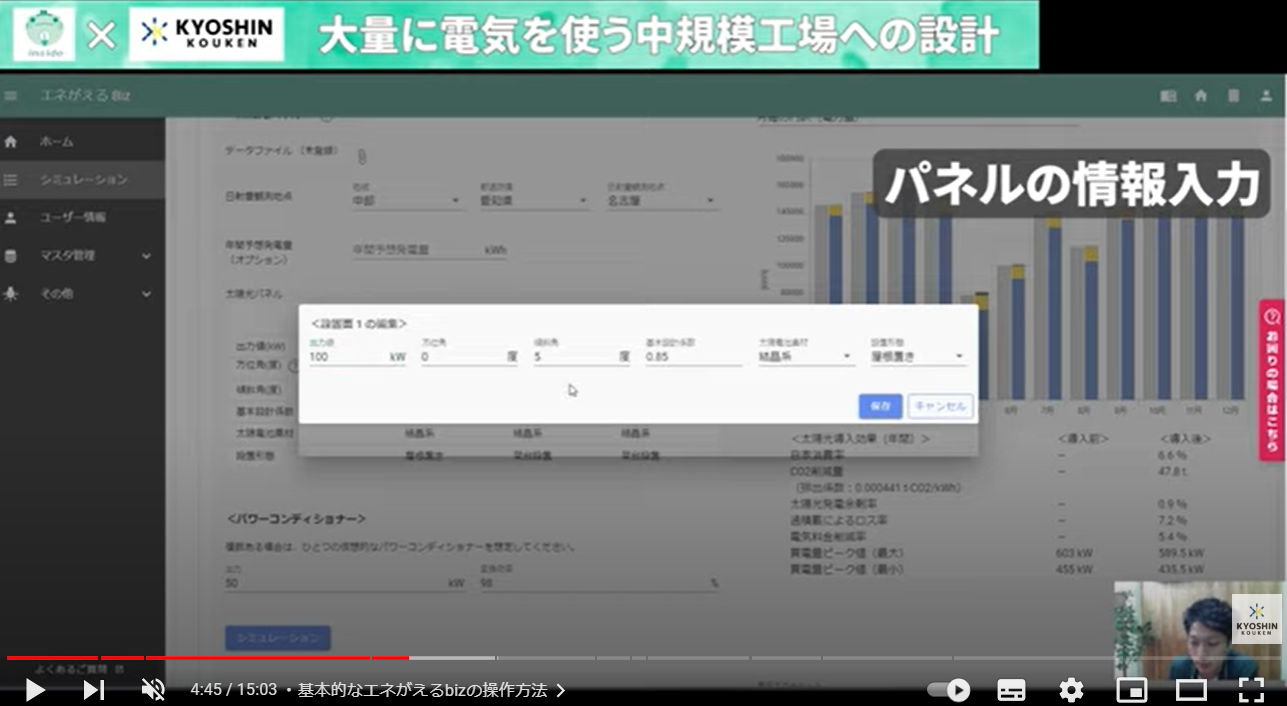Image resolution: width=1287 pixels, height=706 pixels.
Task: Enable miniplayer mode
Action: [1131, 690]
